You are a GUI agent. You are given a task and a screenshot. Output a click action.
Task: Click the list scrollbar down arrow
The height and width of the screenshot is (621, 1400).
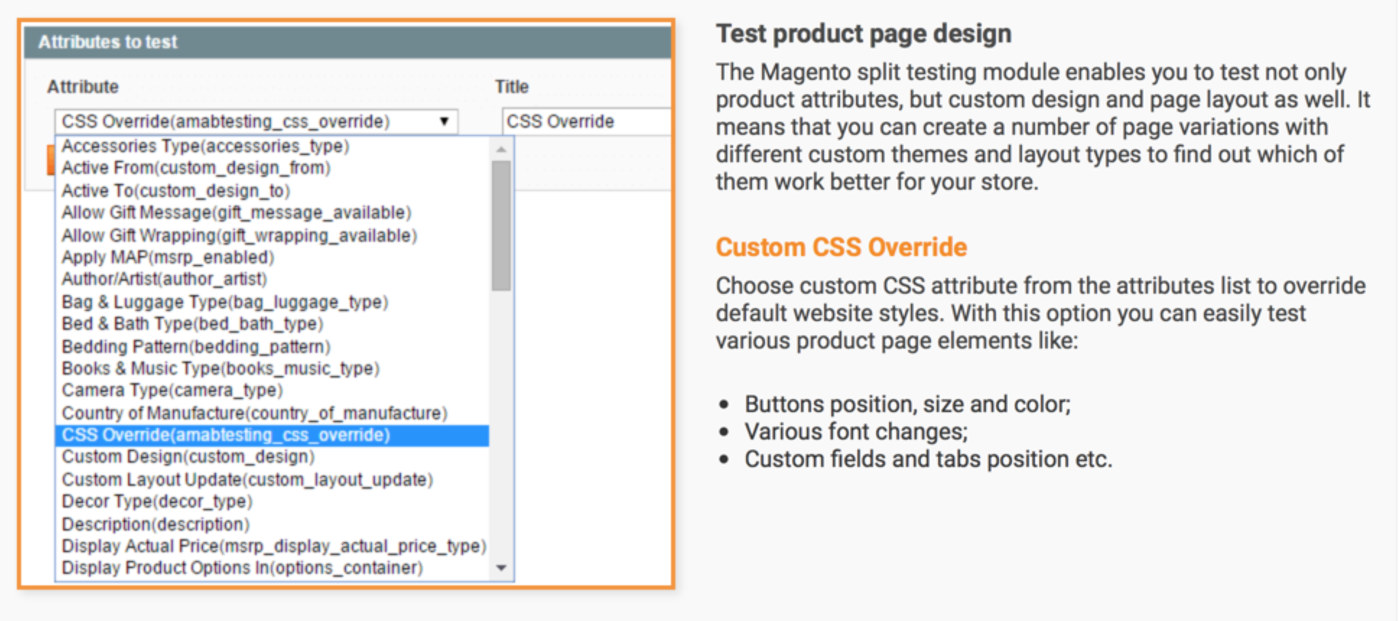(502, 569)
